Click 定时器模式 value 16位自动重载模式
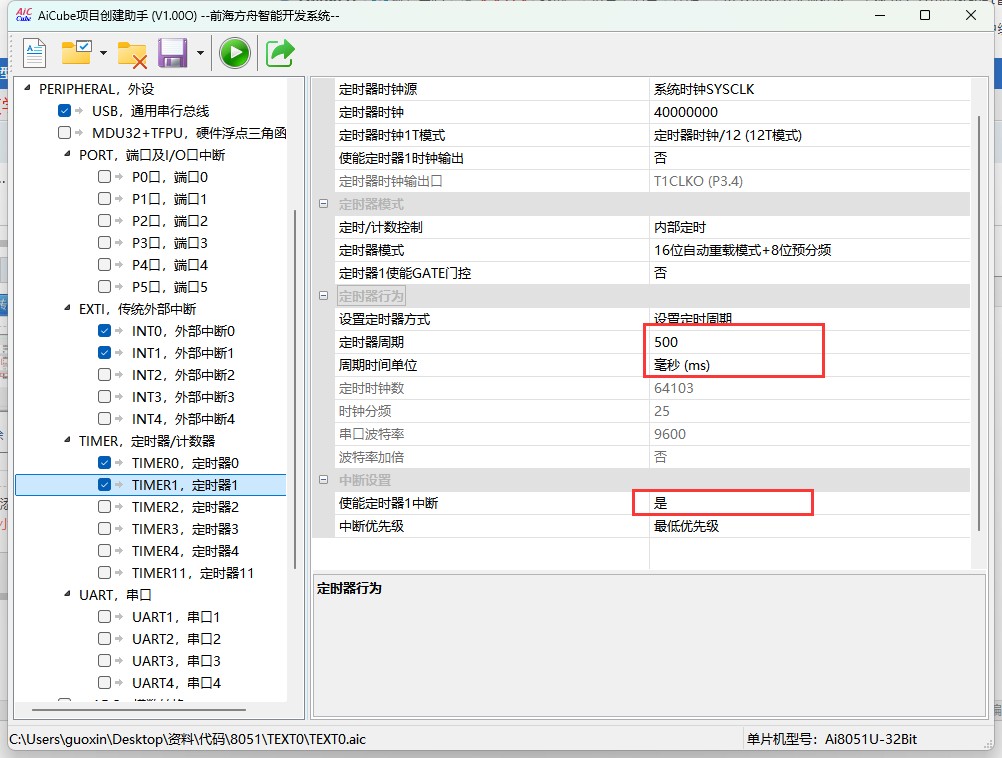Image resolution: width=1002 pixels, height=758 pixels. click(x=810, y=250)
